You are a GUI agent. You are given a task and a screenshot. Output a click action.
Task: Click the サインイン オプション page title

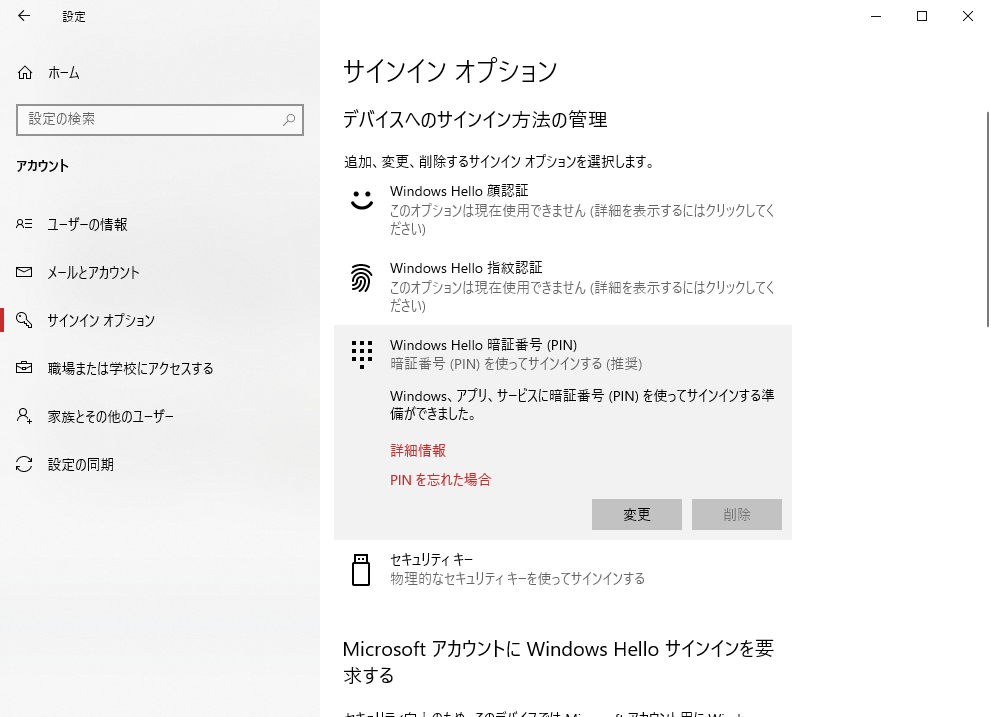(450, 71)
